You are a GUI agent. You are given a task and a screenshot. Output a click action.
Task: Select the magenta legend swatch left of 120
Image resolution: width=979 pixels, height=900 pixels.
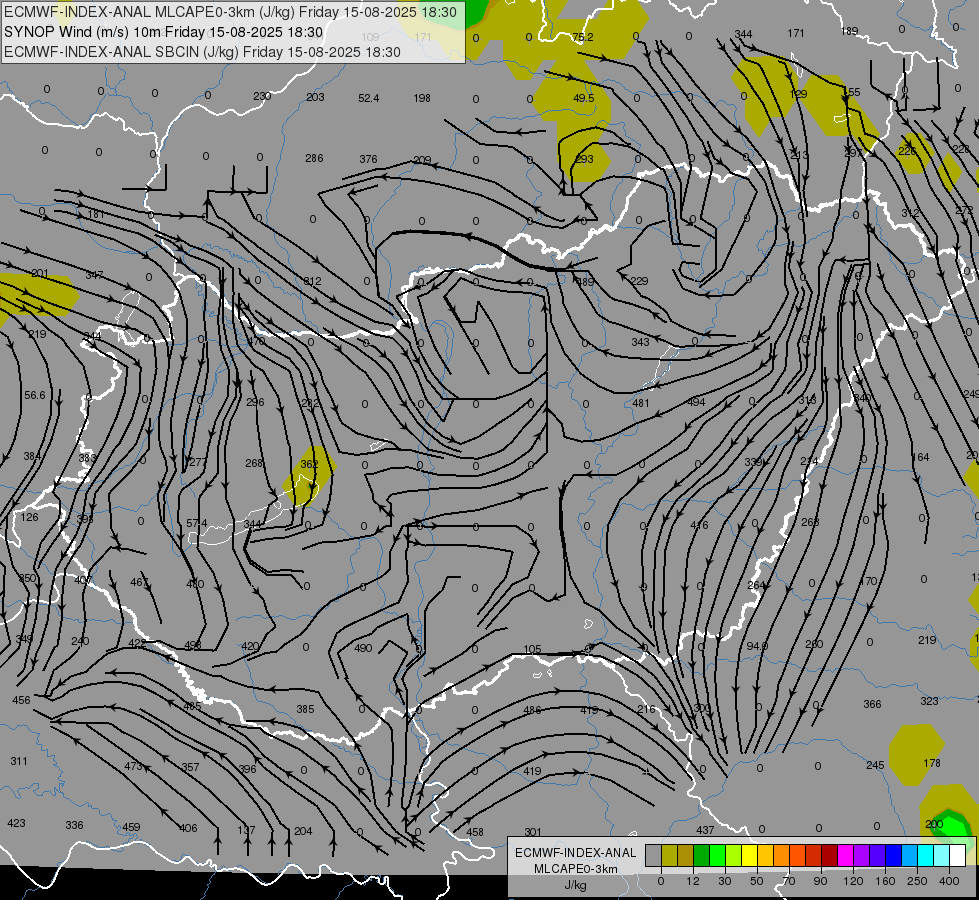click(x=845, y=855)
